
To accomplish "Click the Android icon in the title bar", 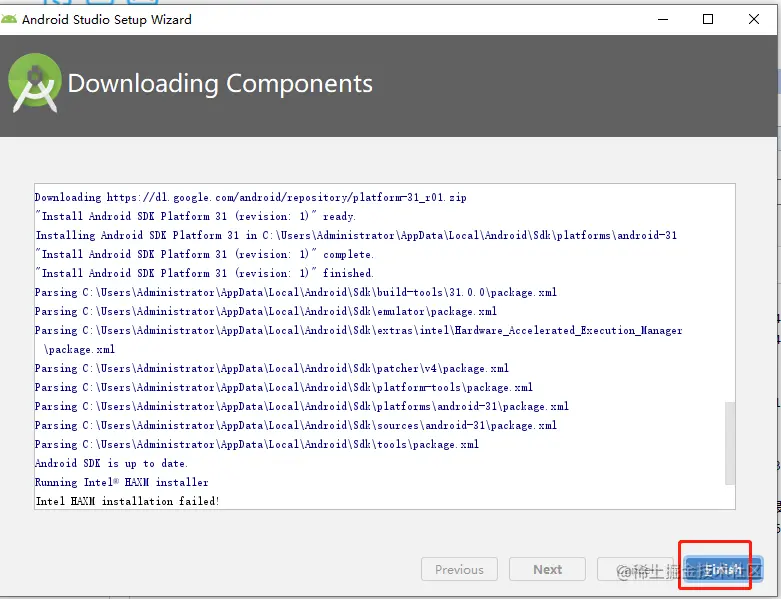I will pos(8,19).
